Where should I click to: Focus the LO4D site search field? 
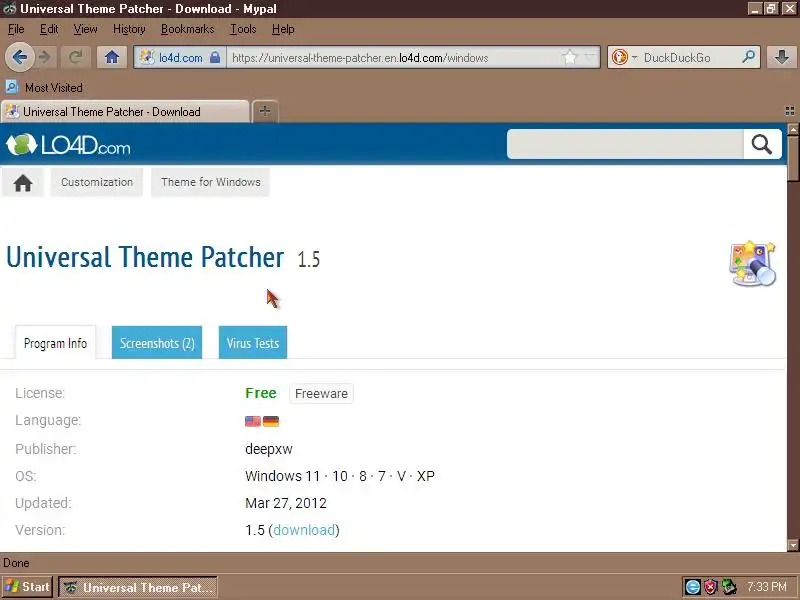tap(625, 144)
